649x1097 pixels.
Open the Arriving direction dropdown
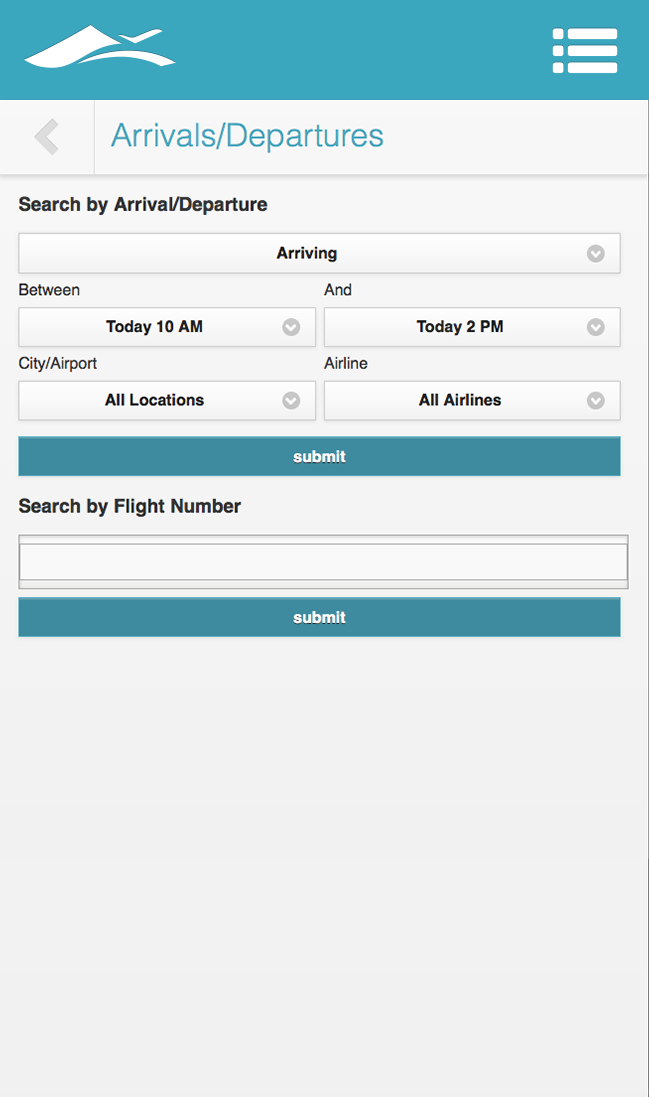[307, 254]
